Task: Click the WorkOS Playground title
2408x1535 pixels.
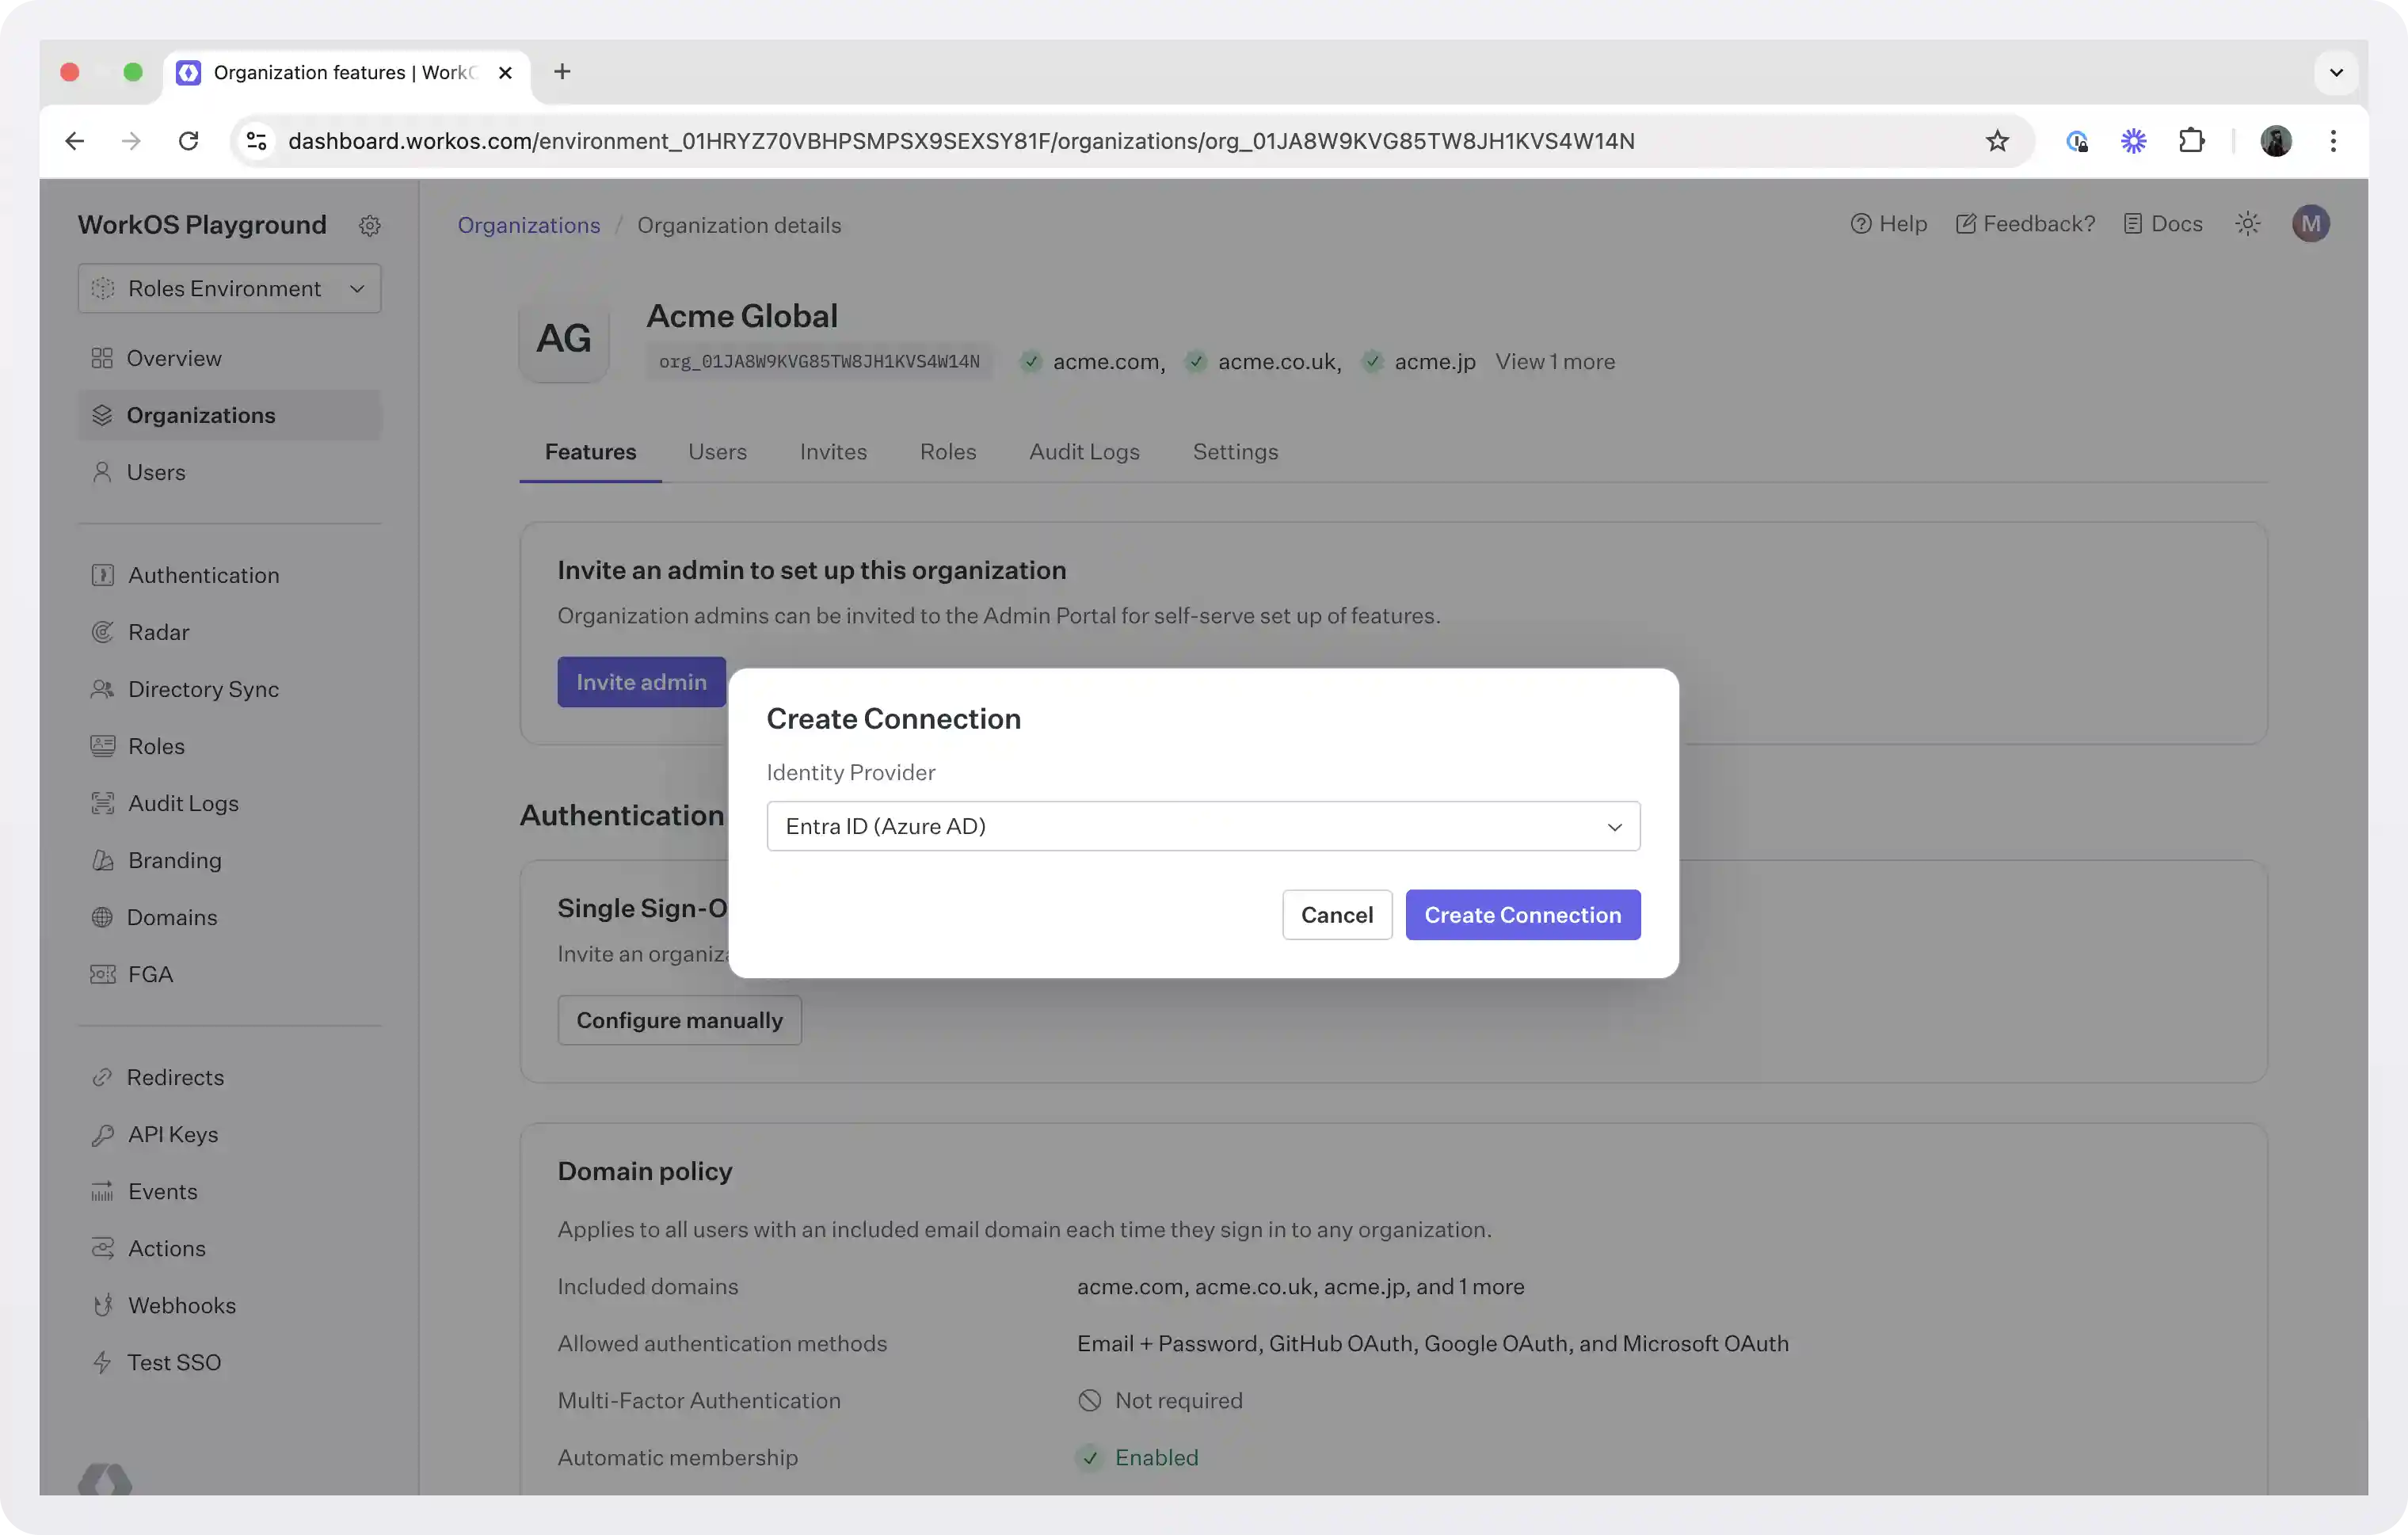Action: [x=202, y=225]
